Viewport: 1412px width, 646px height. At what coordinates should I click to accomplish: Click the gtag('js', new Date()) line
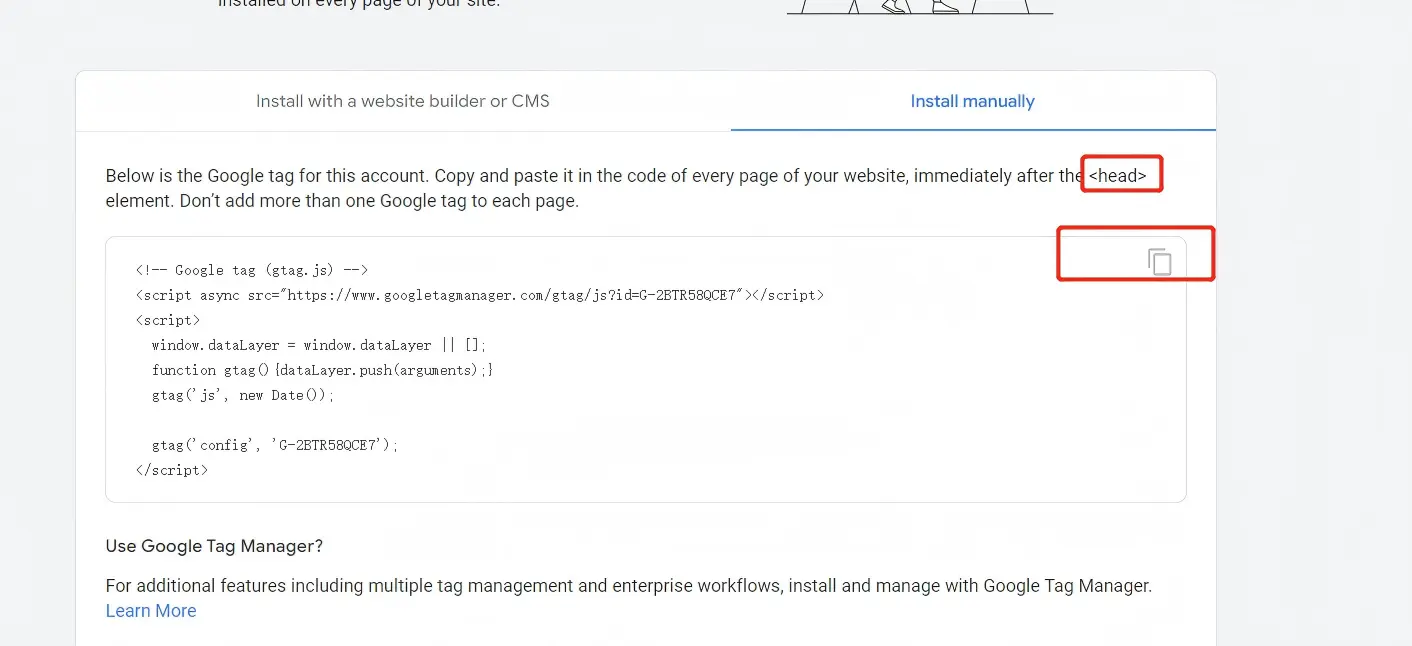tap(243, 395)
